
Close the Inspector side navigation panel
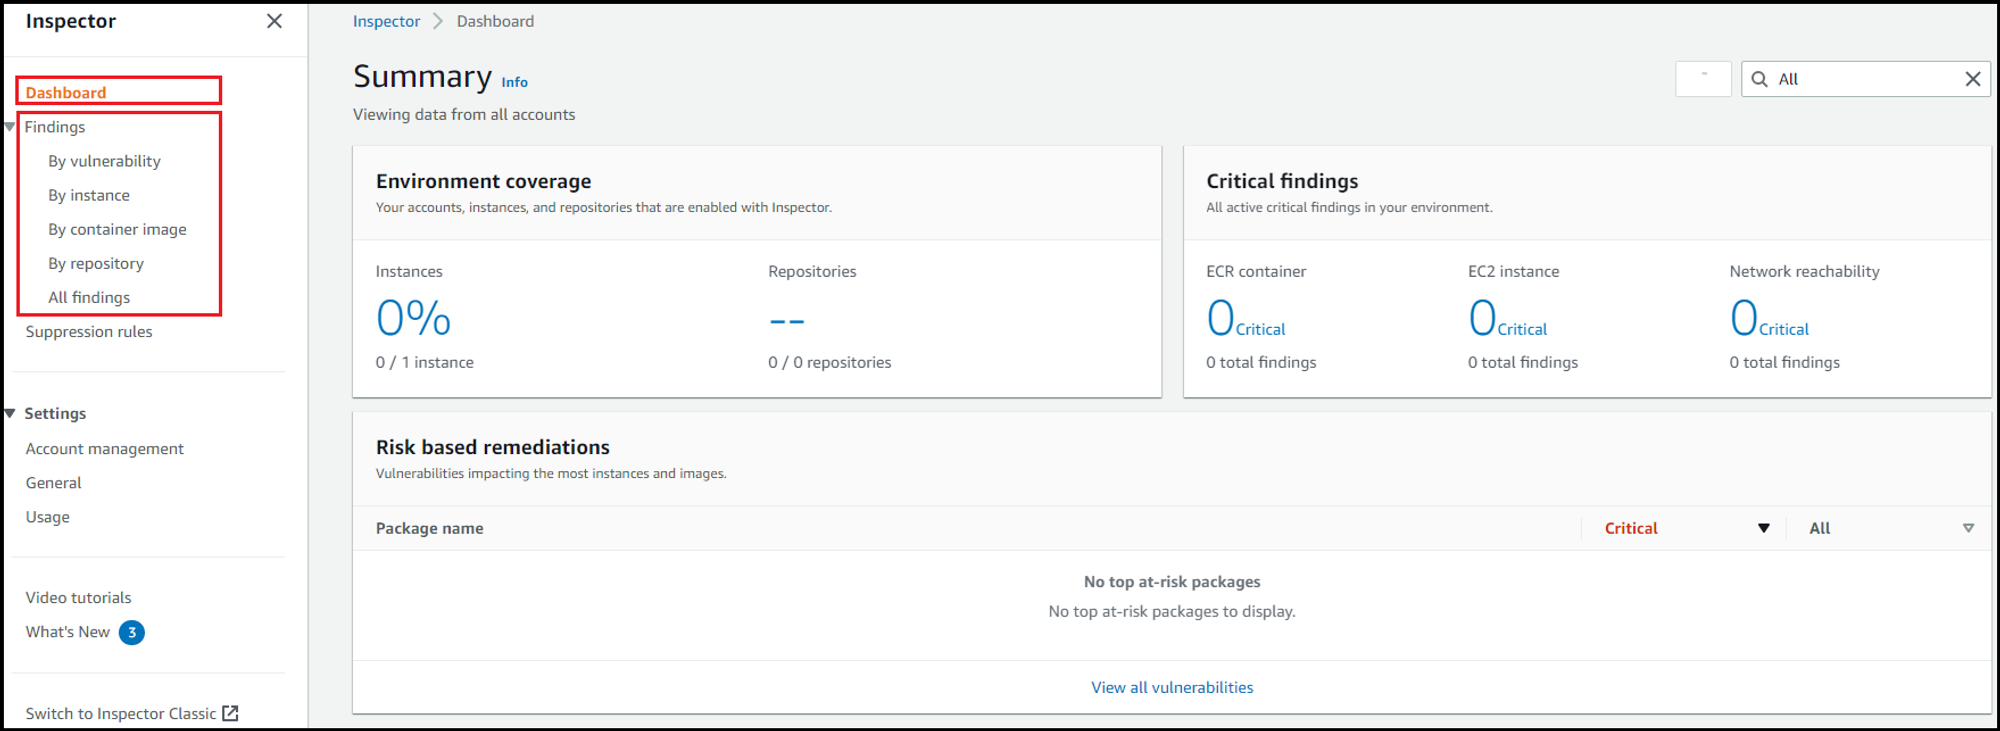pyautogui.click(x=274, y=21)
